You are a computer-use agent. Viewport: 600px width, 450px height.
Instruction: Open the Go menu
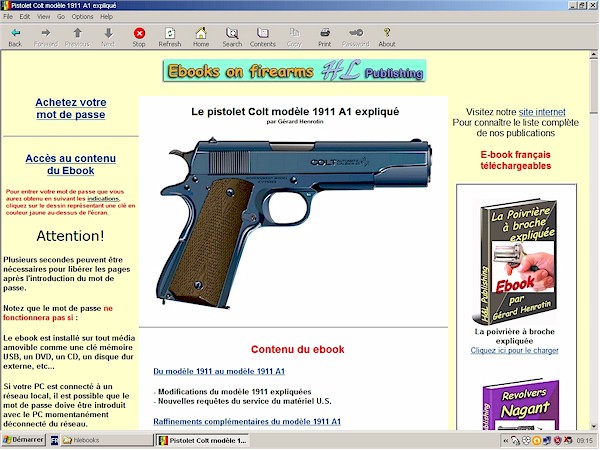click(61, 17)
